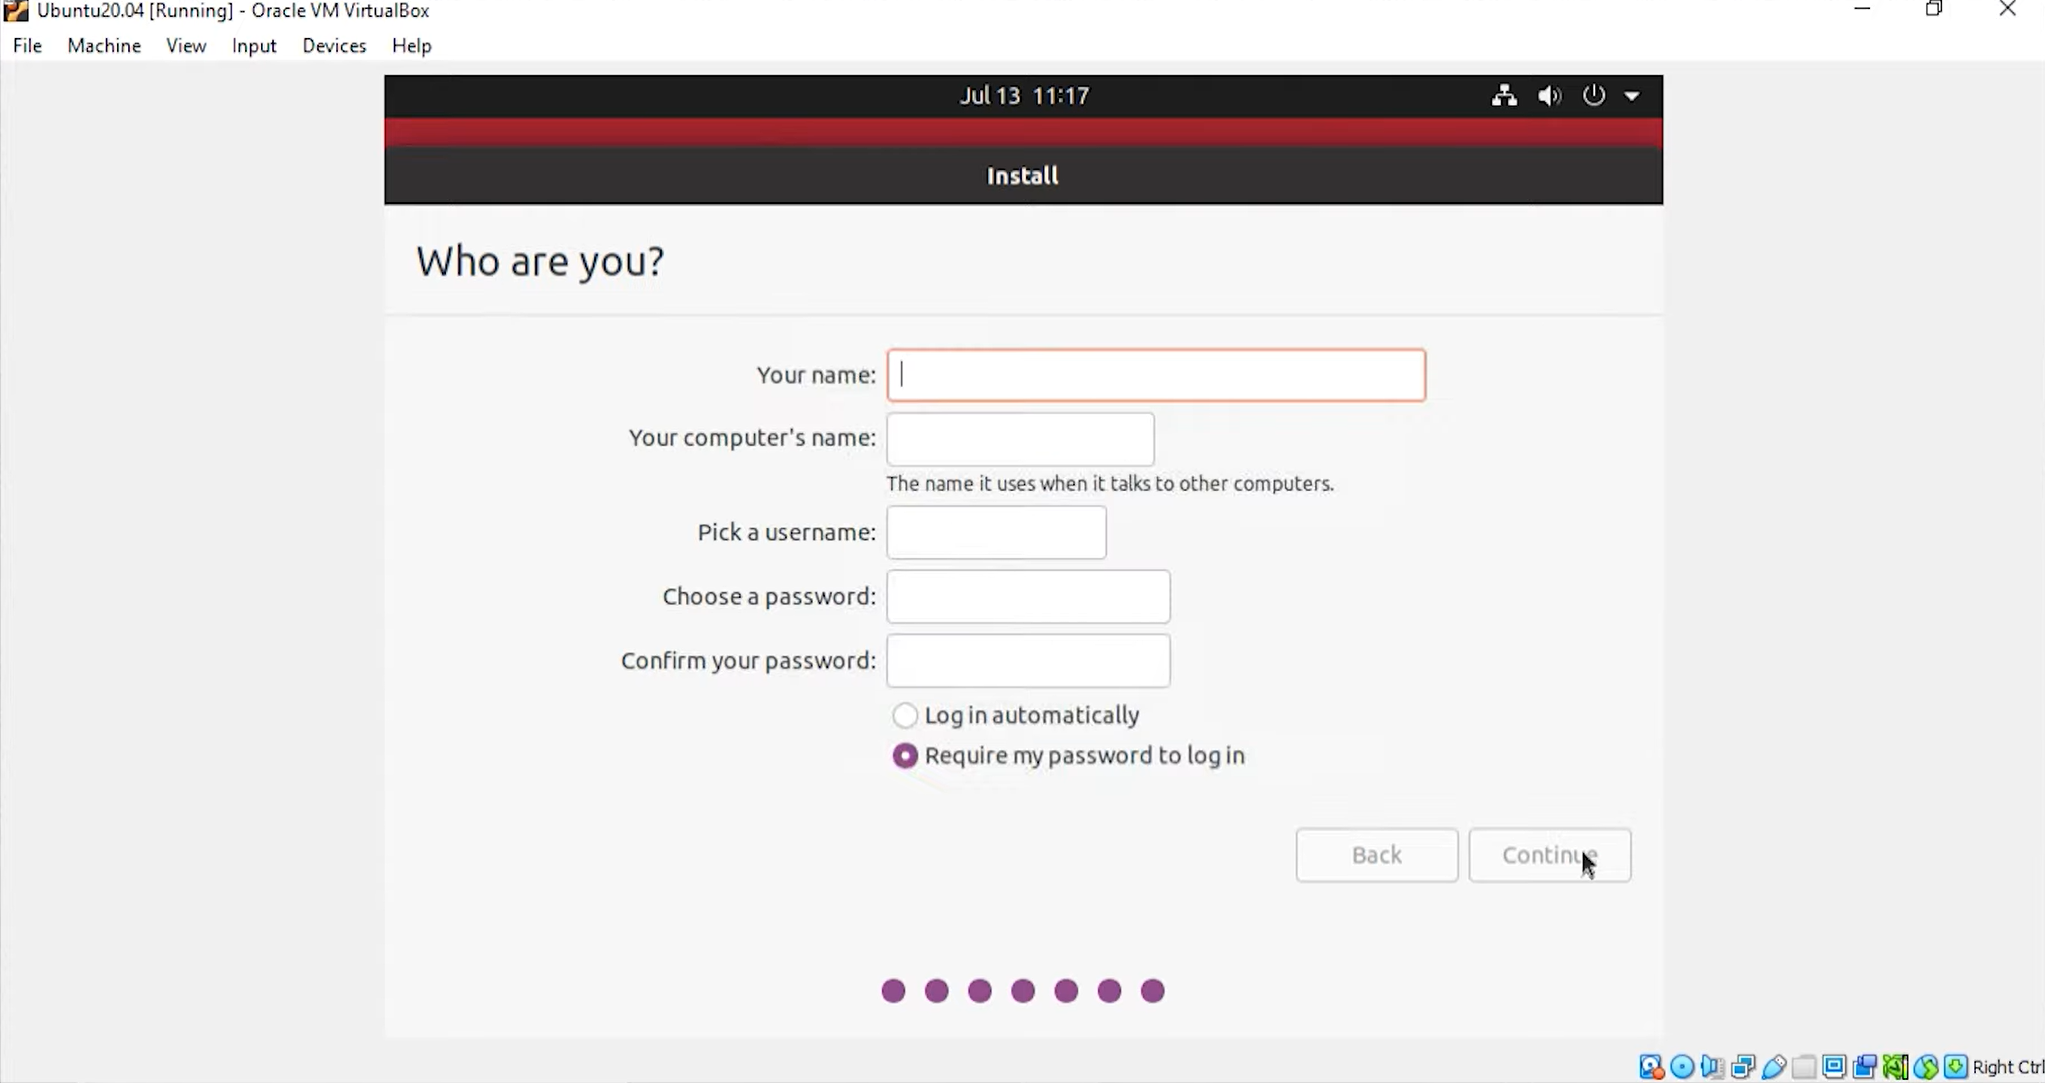
Task: Select Require my password to log in
Action: 905,756
